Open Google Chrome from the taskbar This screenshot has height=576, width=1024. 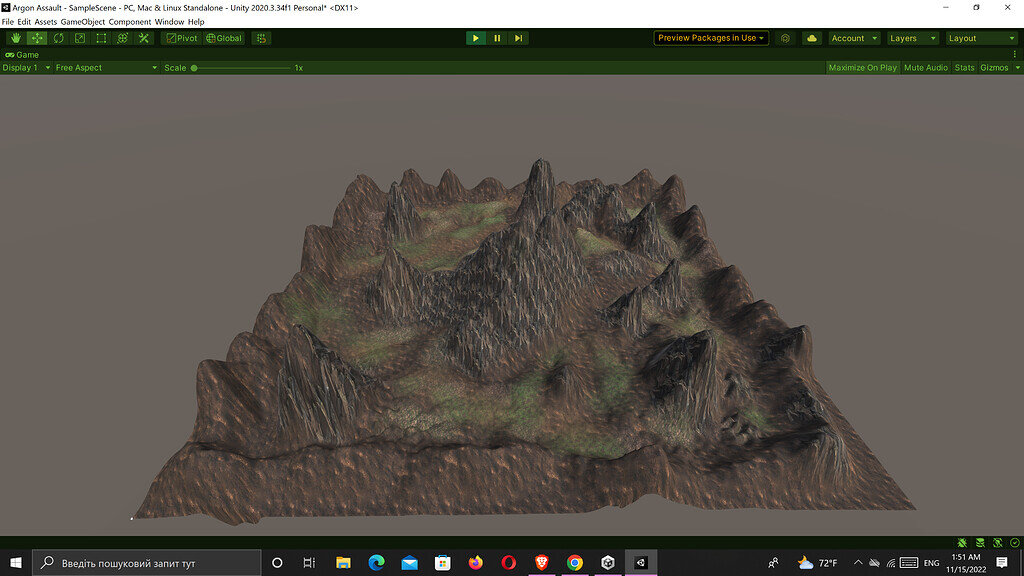(x=575, y=563)
